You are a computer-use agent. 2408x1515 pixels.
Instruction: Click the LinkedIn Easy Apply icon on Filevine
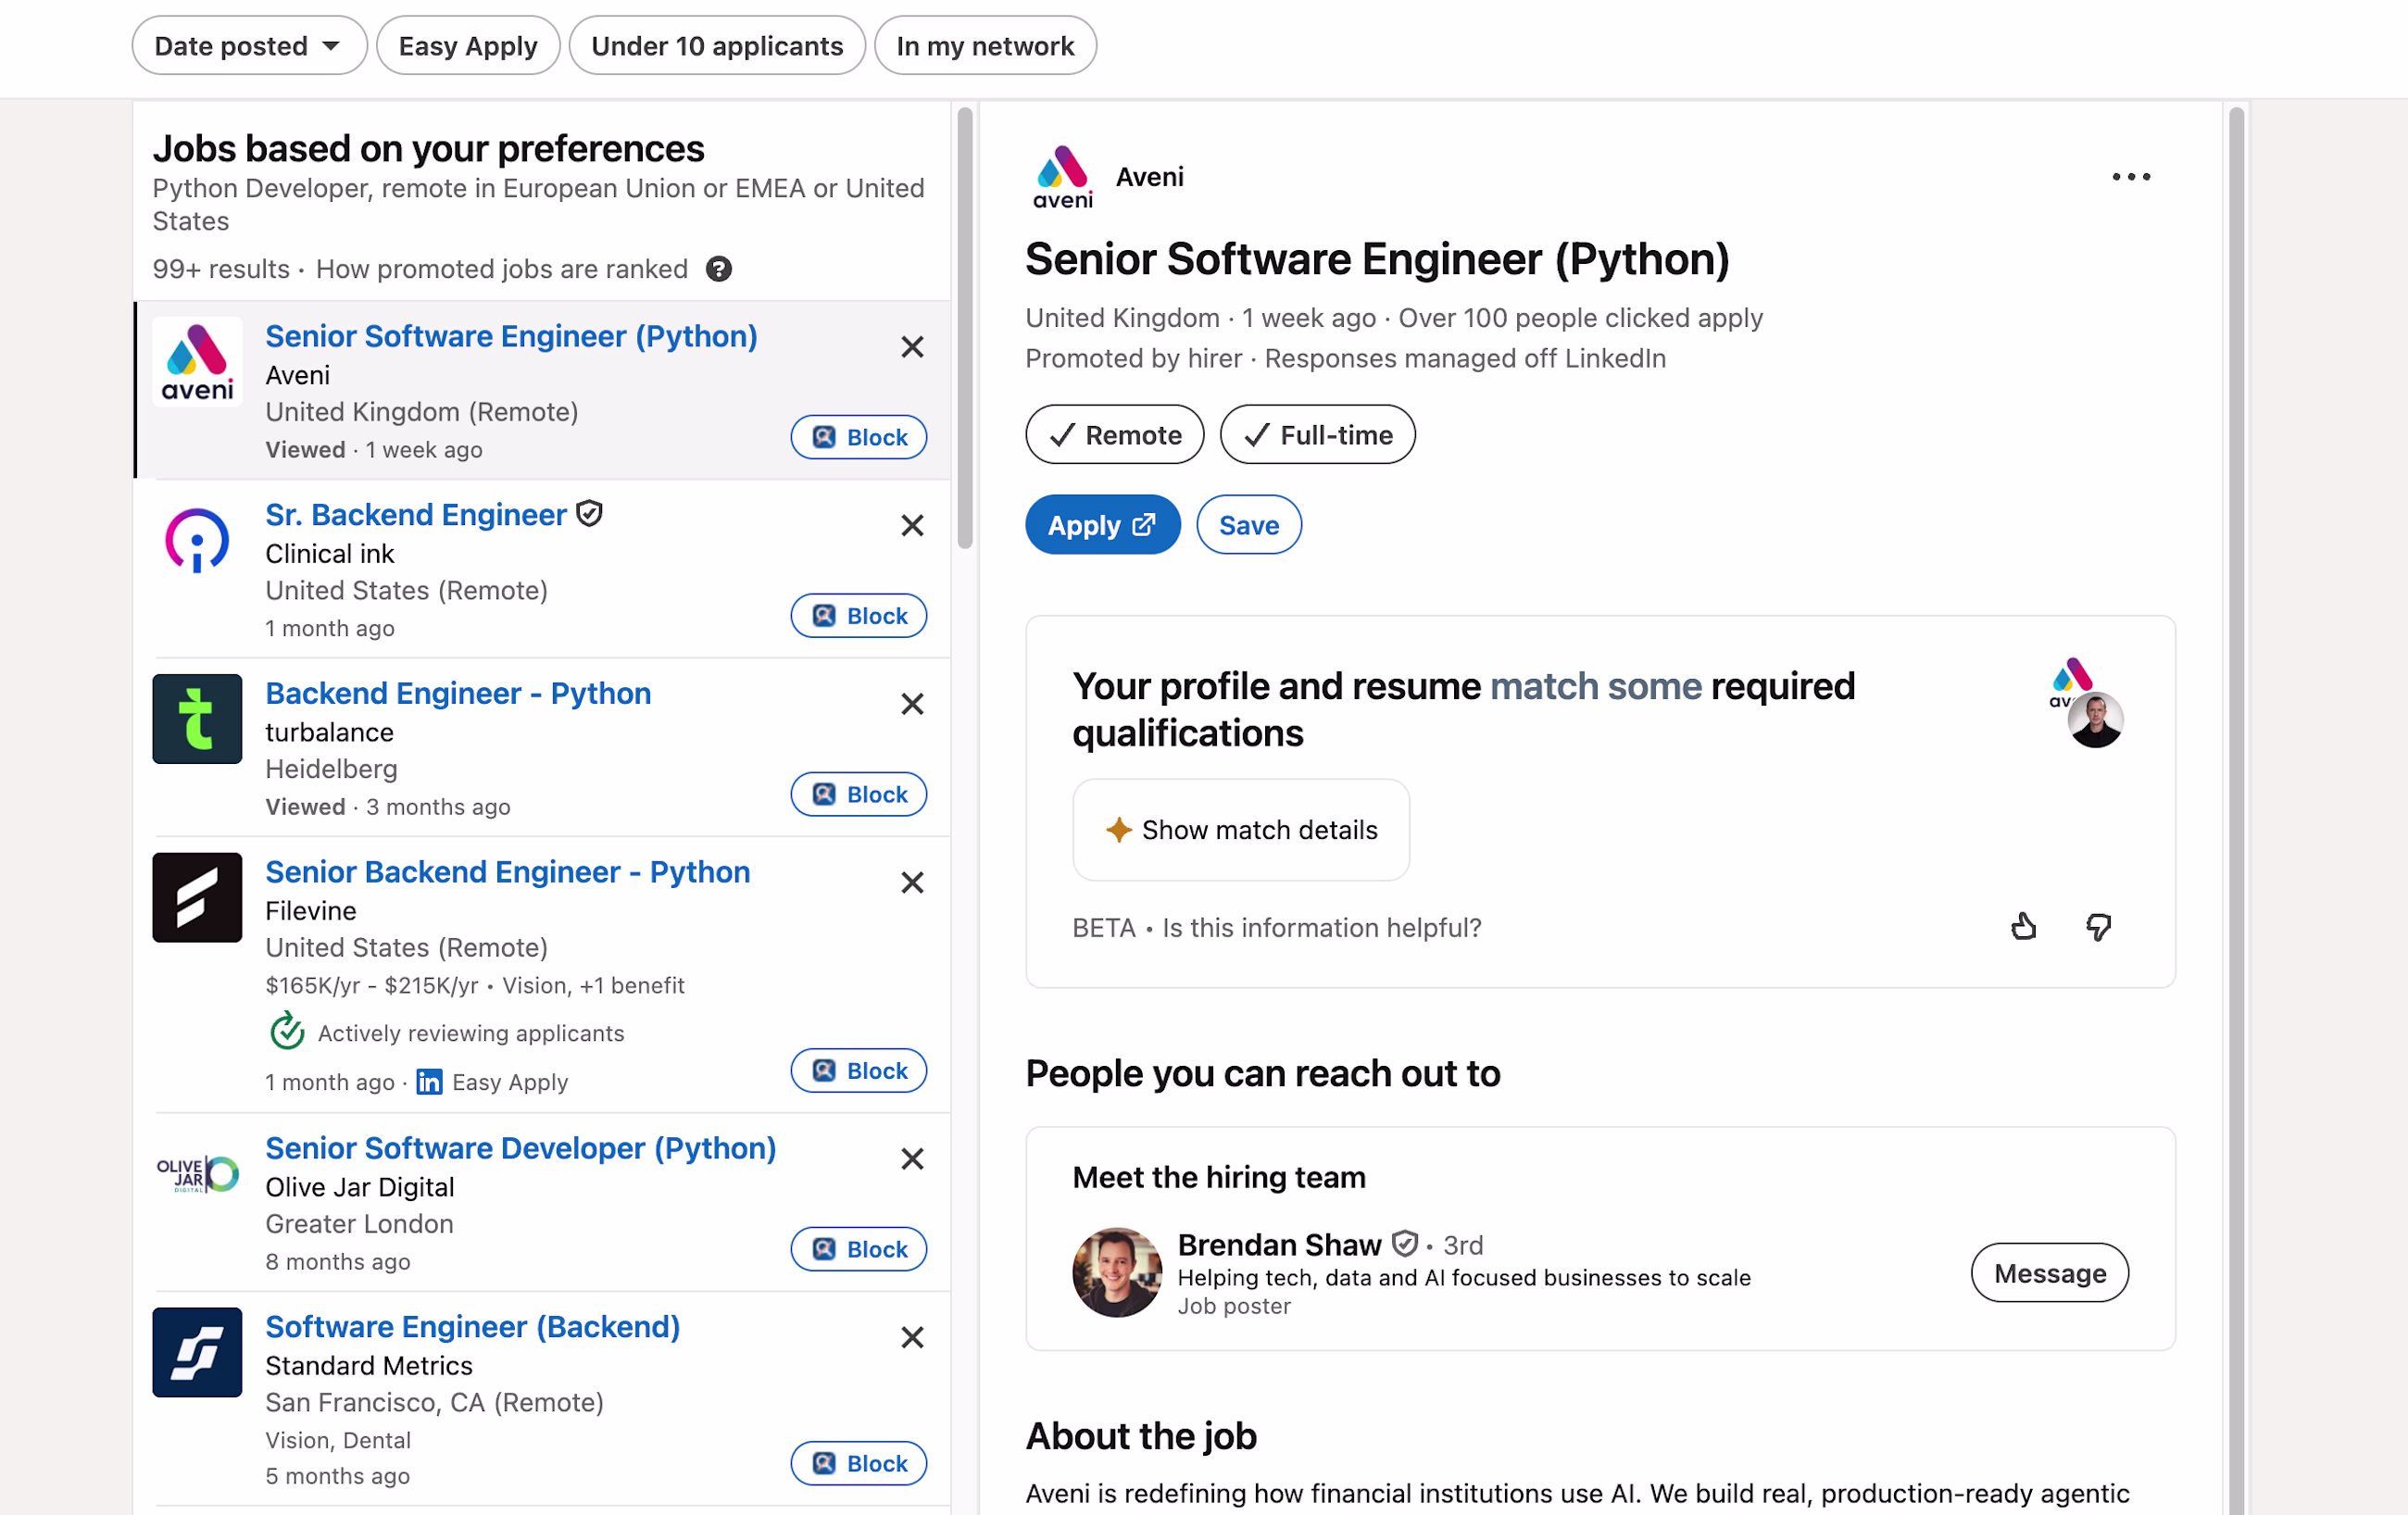430,1082
